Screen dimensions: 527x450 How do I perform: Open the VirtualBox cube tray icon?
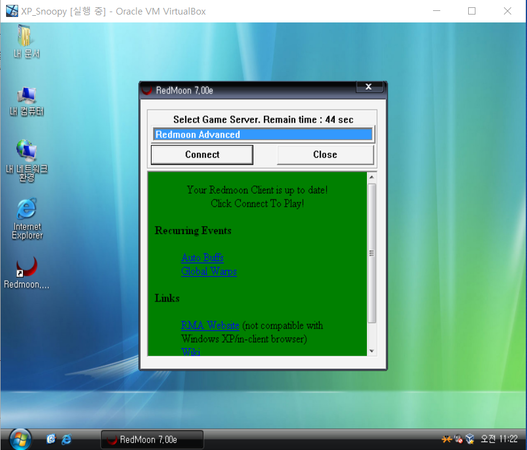click(x=470, y=439)
